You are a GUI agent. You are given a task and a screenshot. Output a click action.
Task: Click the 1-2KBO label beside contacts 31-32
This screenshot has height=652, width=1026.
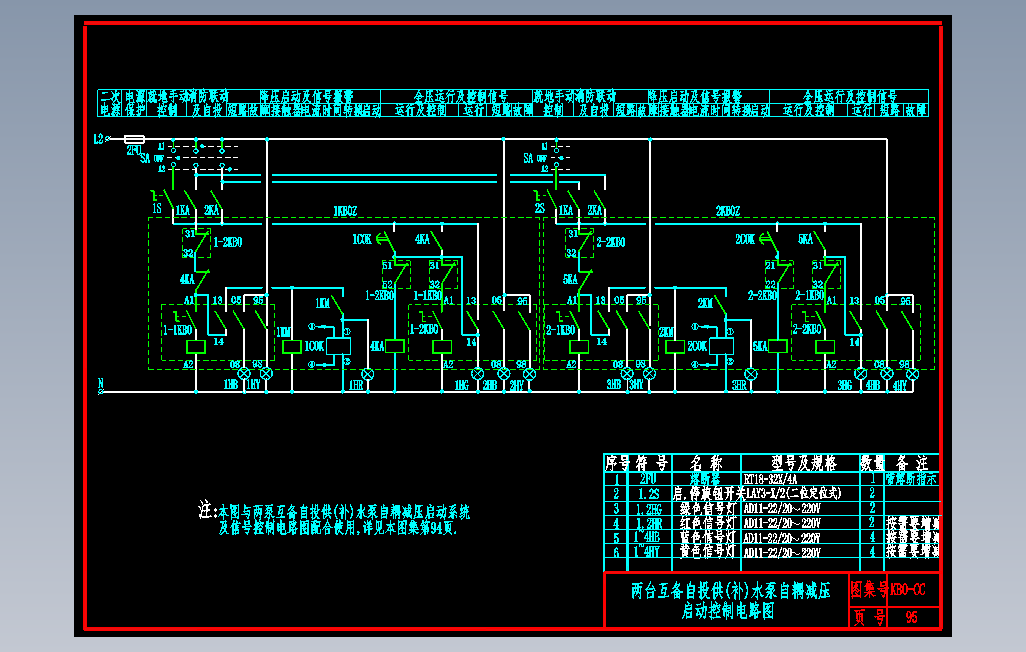(228, 242)
